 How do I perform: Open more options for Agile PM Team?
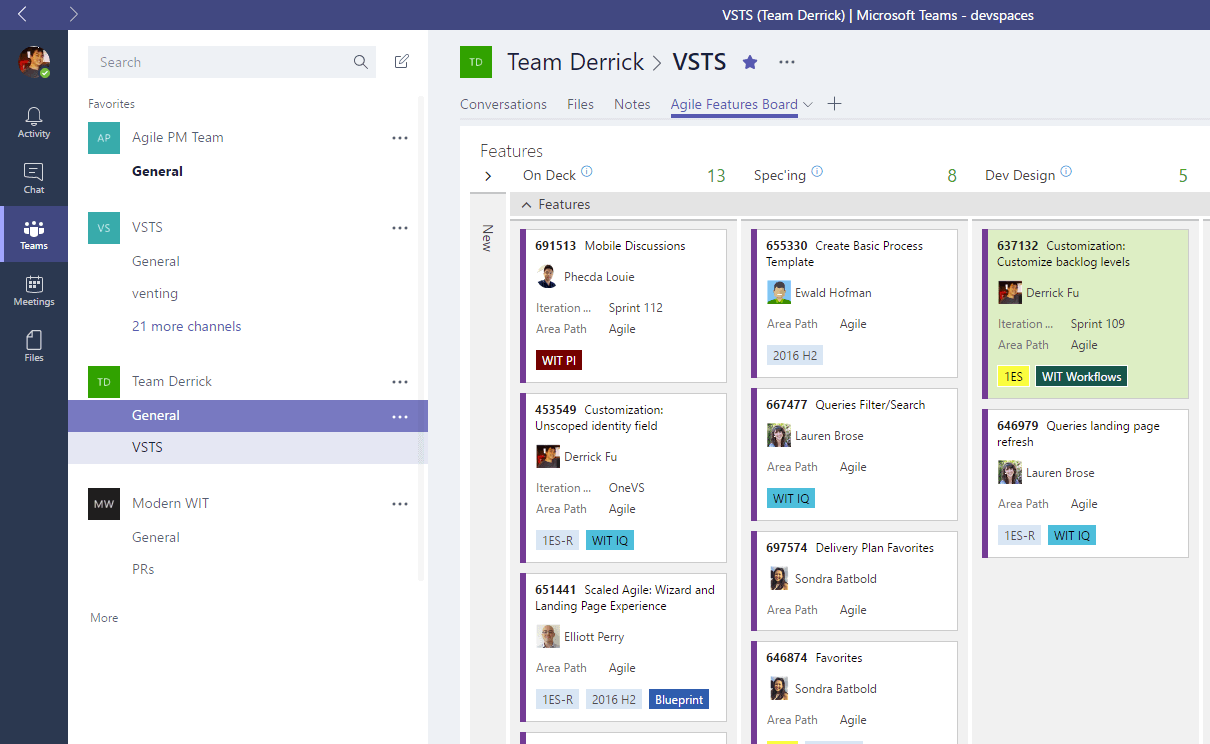click(400, 138)
